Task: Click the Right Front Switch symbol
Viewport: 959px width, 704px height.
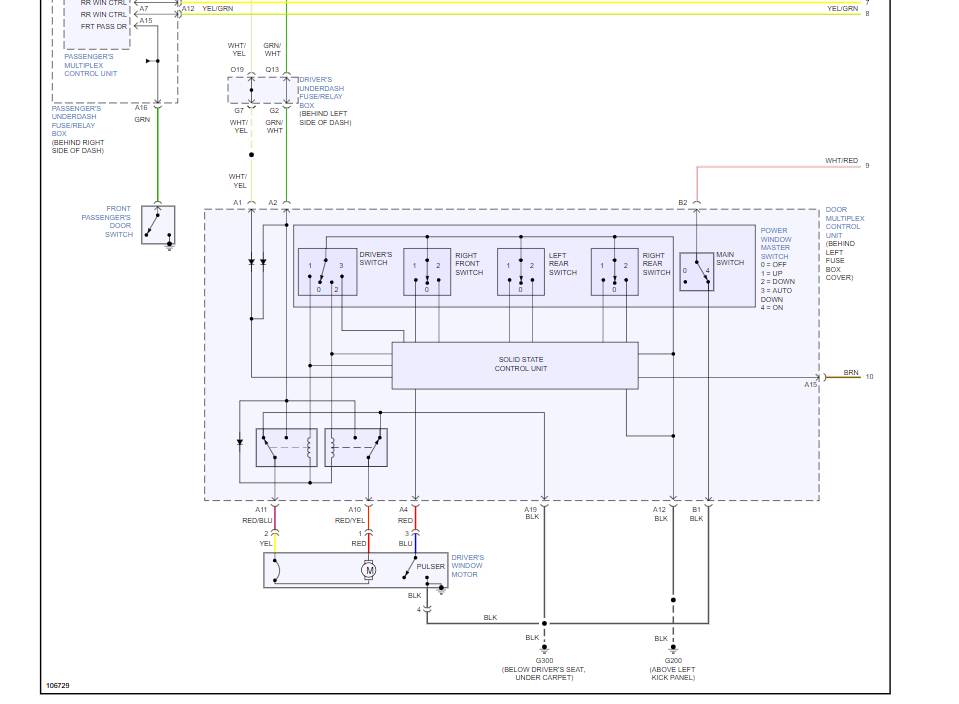Action: pyautogui.click(x=427, y=272)
